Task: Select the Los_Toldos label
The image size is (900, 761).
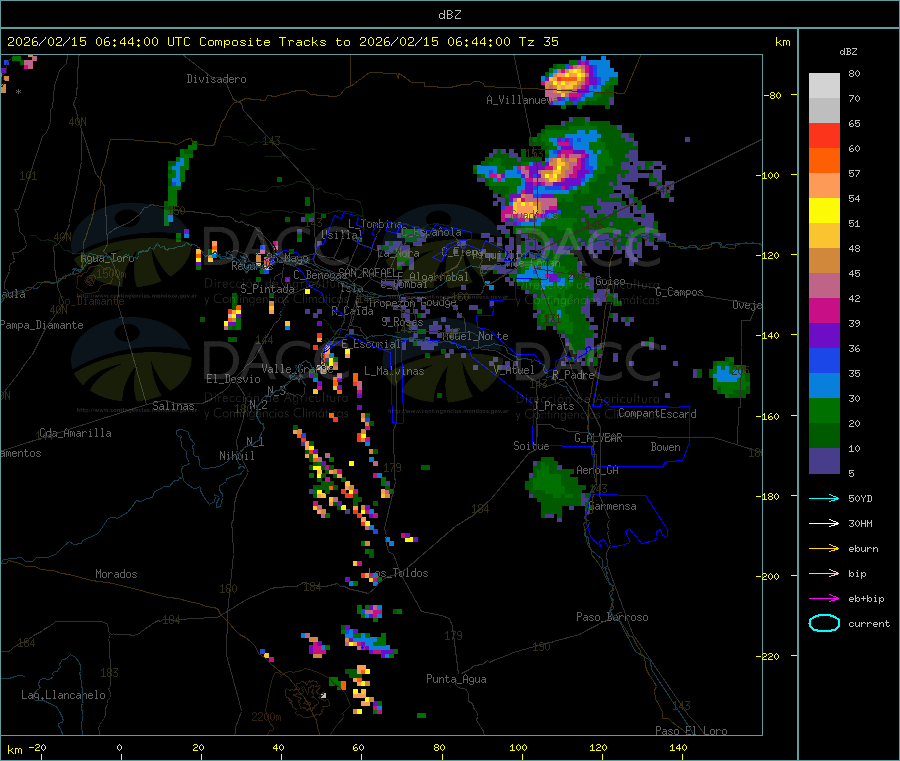Action: 398,573
